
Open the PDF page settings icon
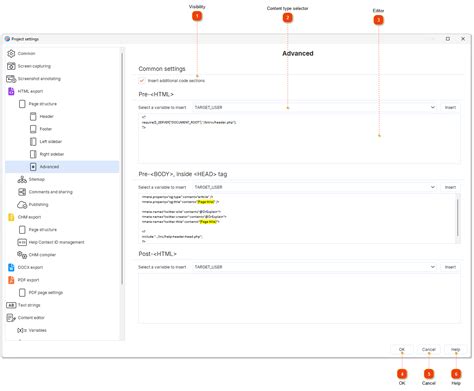(x=22, y=293)
